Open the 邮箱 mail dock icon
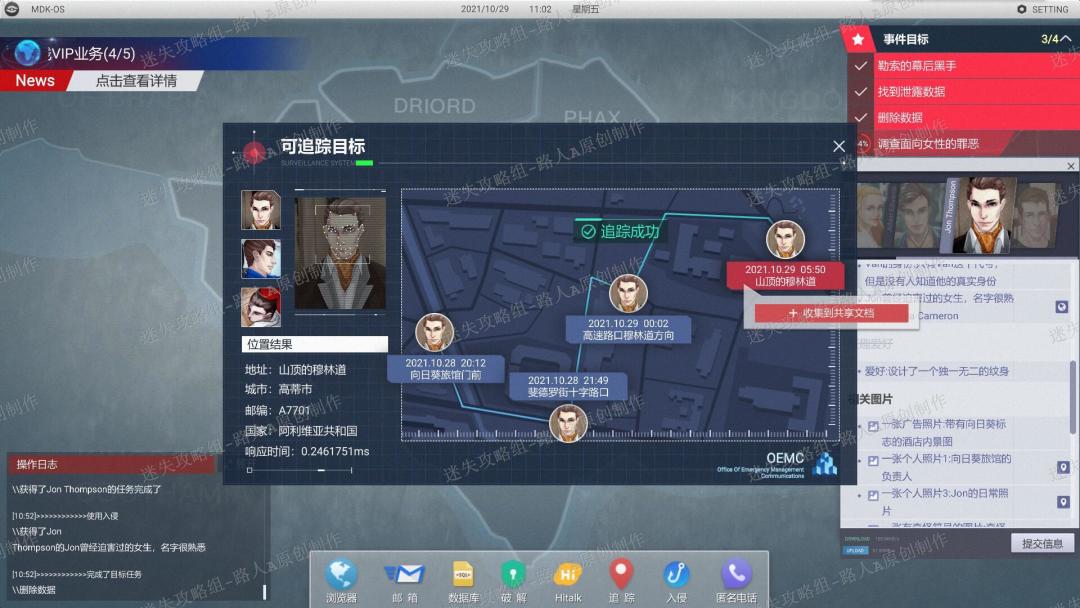The image size is (1080, 608). pos(404,574)
